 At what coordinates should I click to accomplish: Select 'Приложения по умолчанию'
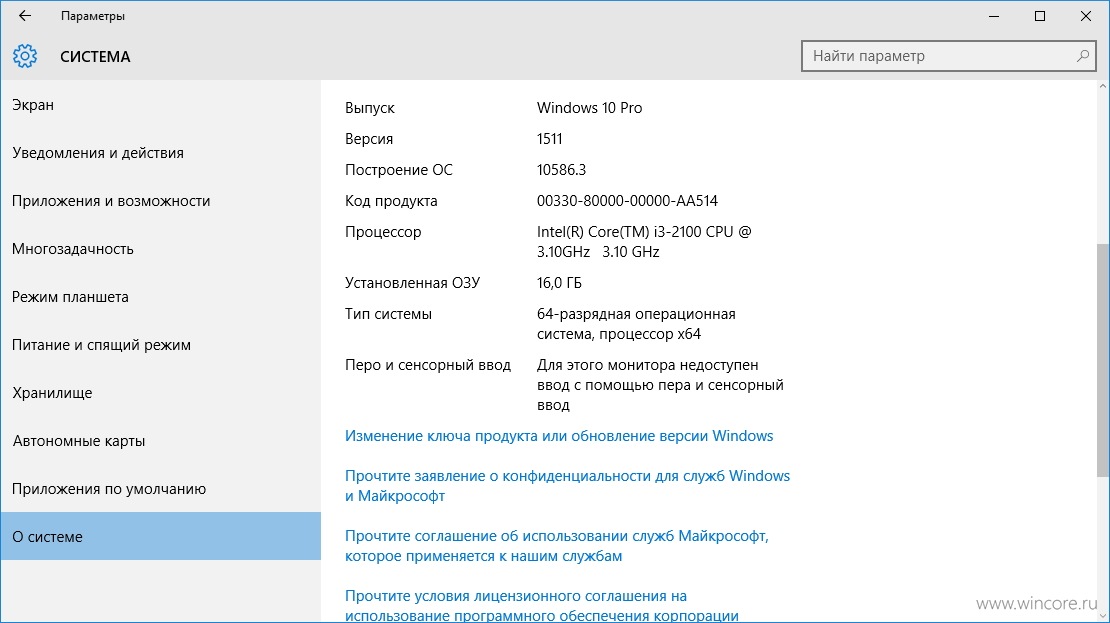(x=161, y=489)
